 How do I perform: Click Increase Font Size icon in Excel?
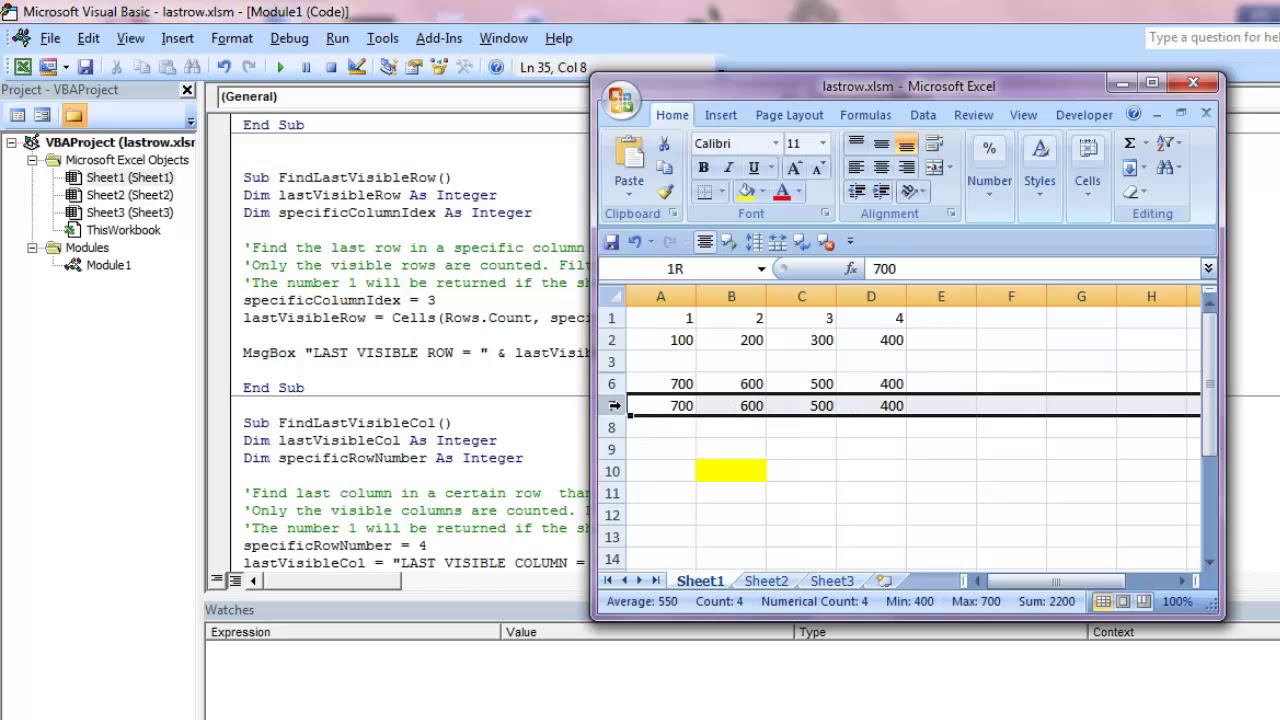(794, 168)
